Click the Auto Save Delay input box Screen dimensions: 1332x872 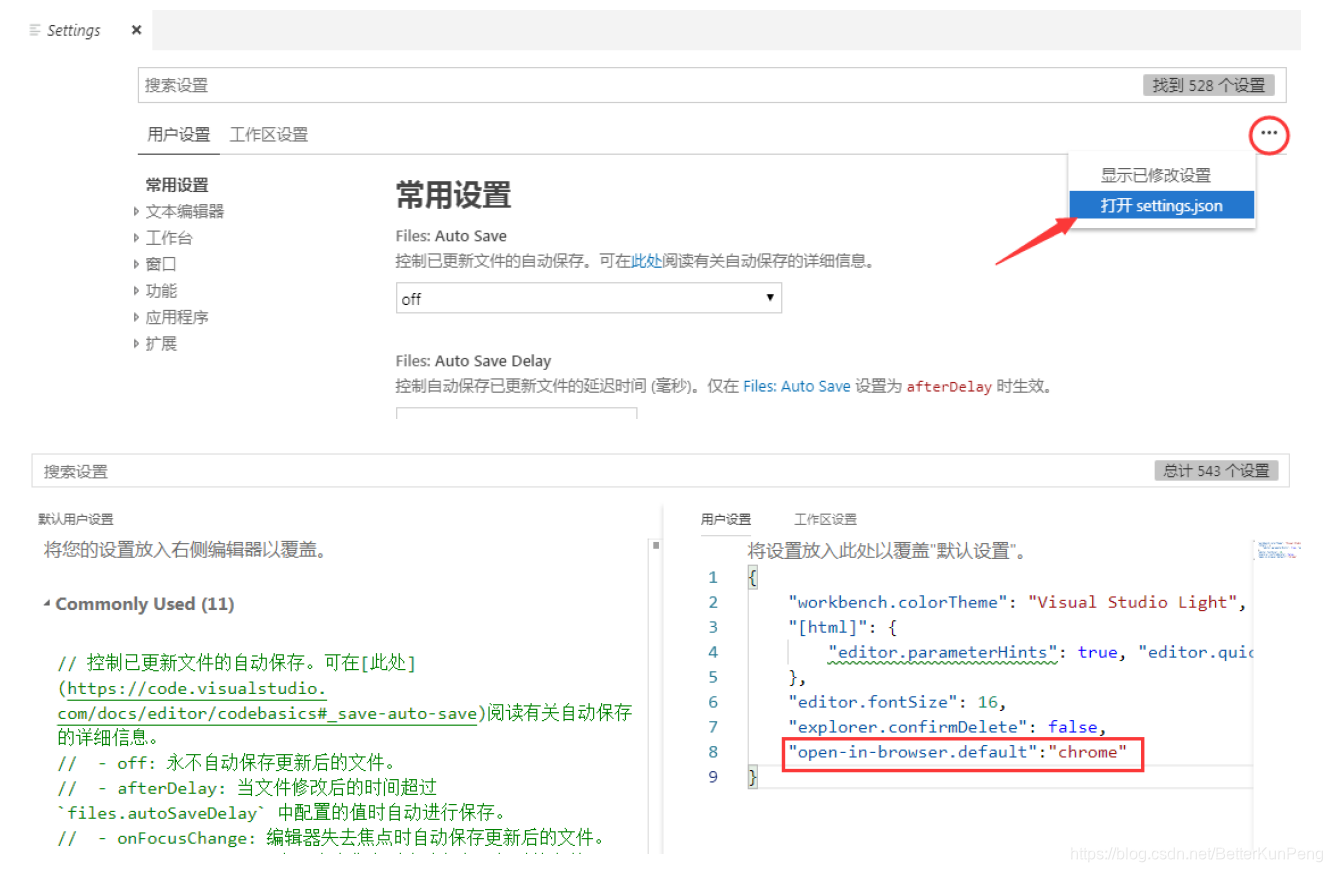pos(516,413)
